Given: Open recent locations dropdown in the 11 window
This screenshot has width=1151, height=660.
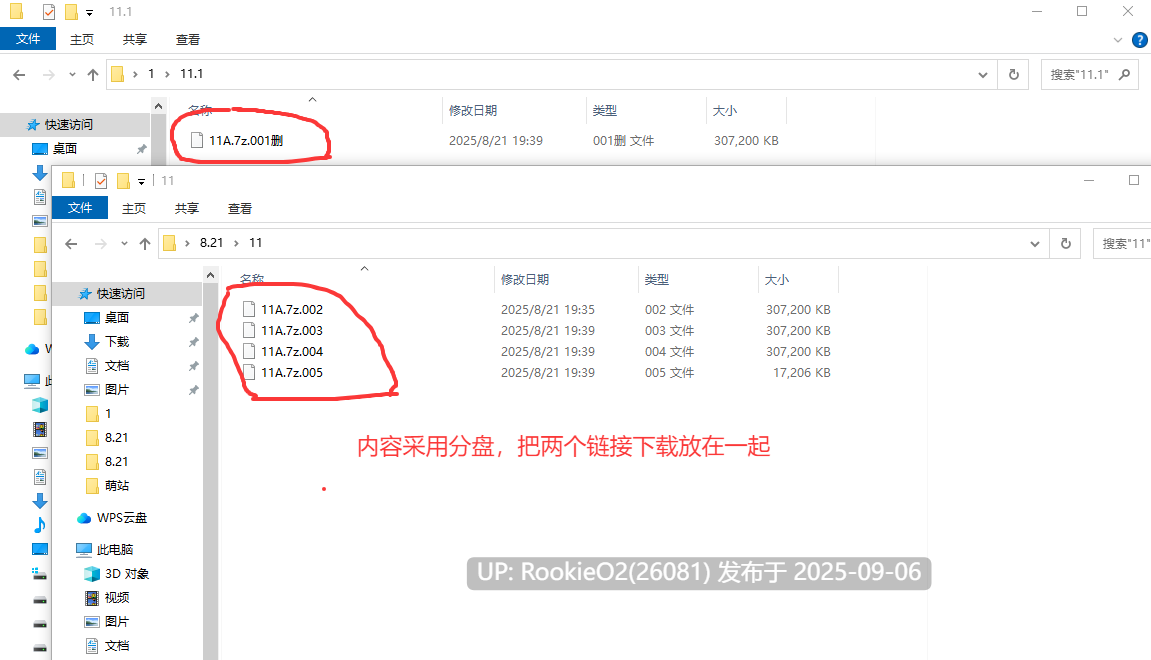Looking at the screenshot, I should coord(124,243).
